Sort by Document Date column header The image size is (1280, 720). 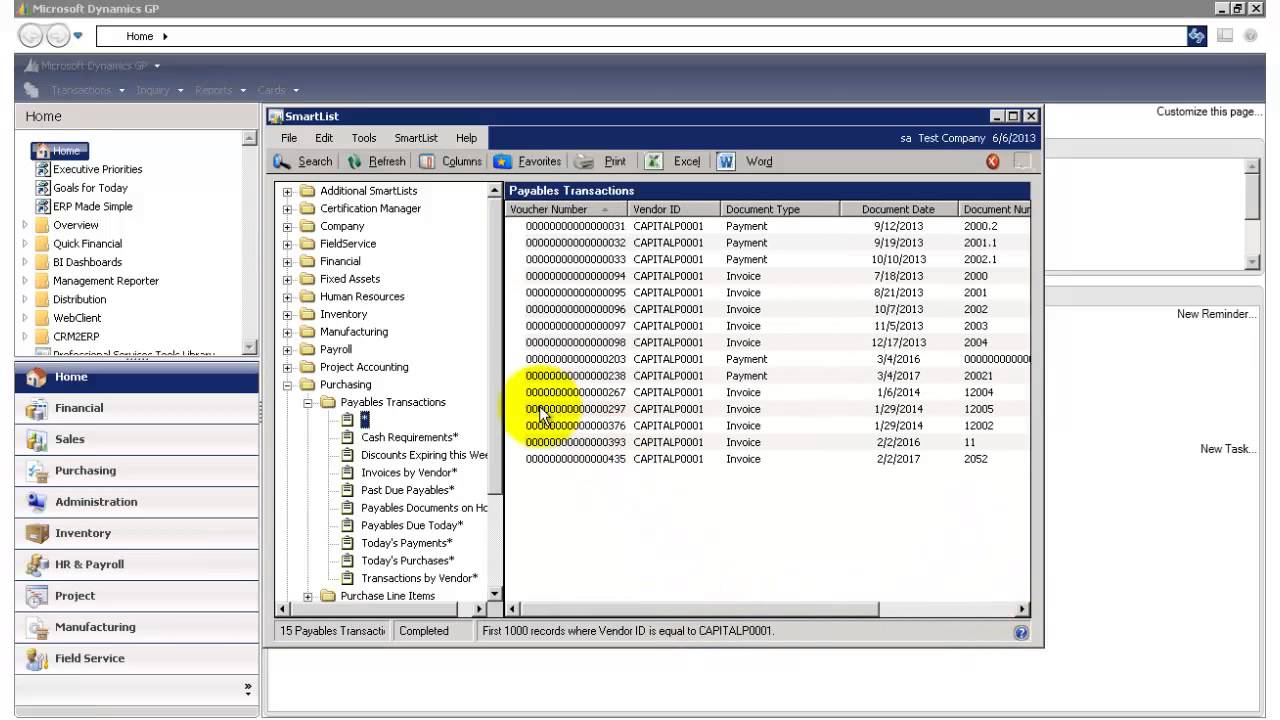pyautogui.click(x=898, y=209)
